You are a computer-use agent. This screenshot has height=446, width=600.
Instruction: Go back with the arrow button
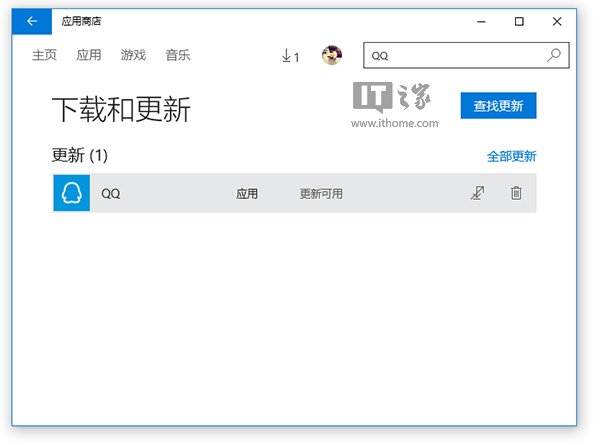click(x=32, y=21)
